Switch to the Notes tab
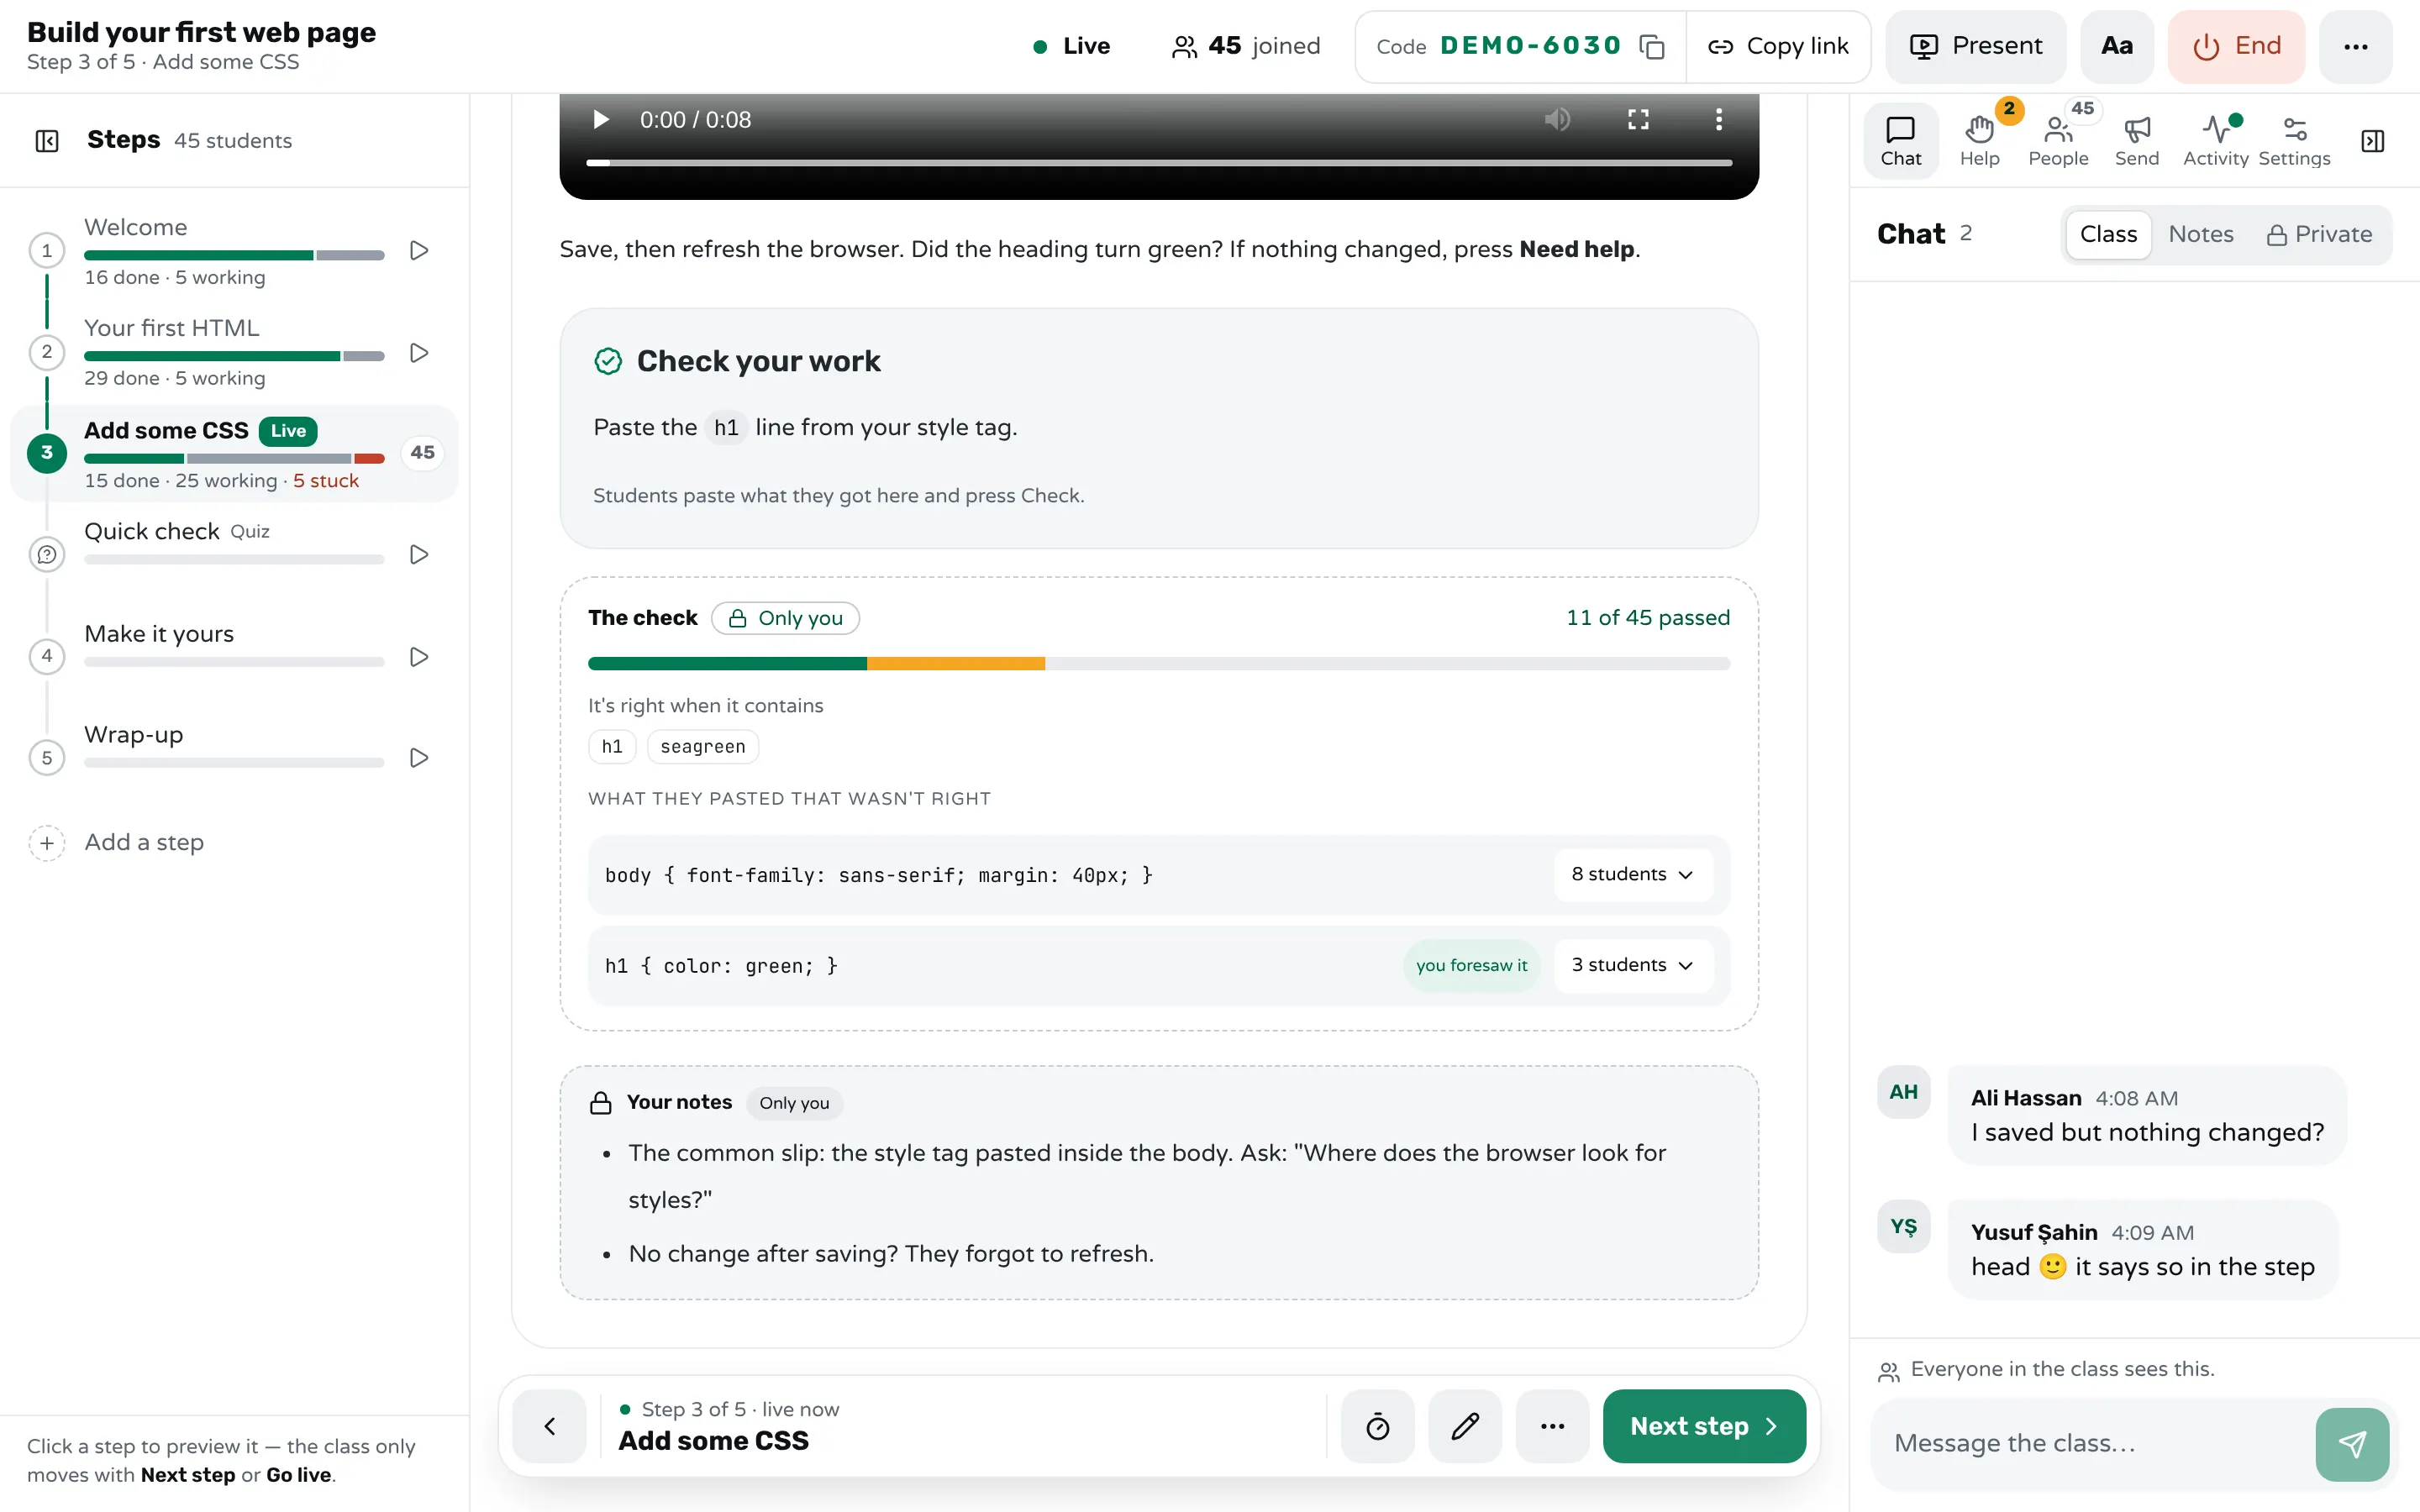2420x1512 pixels. coord(2200,234)
